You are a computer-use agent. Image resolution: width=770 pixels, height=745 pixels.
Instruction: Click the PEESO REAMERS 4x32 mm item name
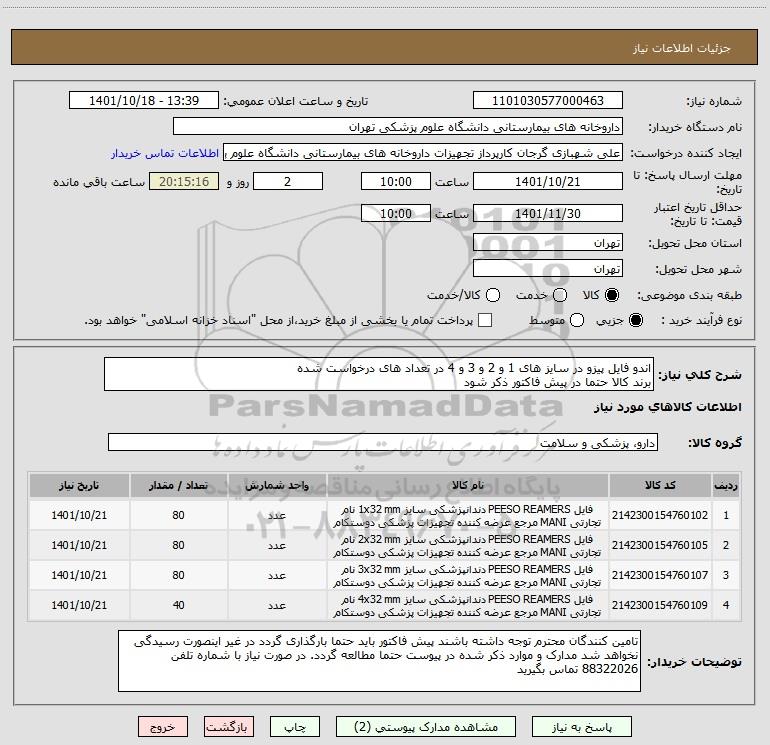coord(468,606)
